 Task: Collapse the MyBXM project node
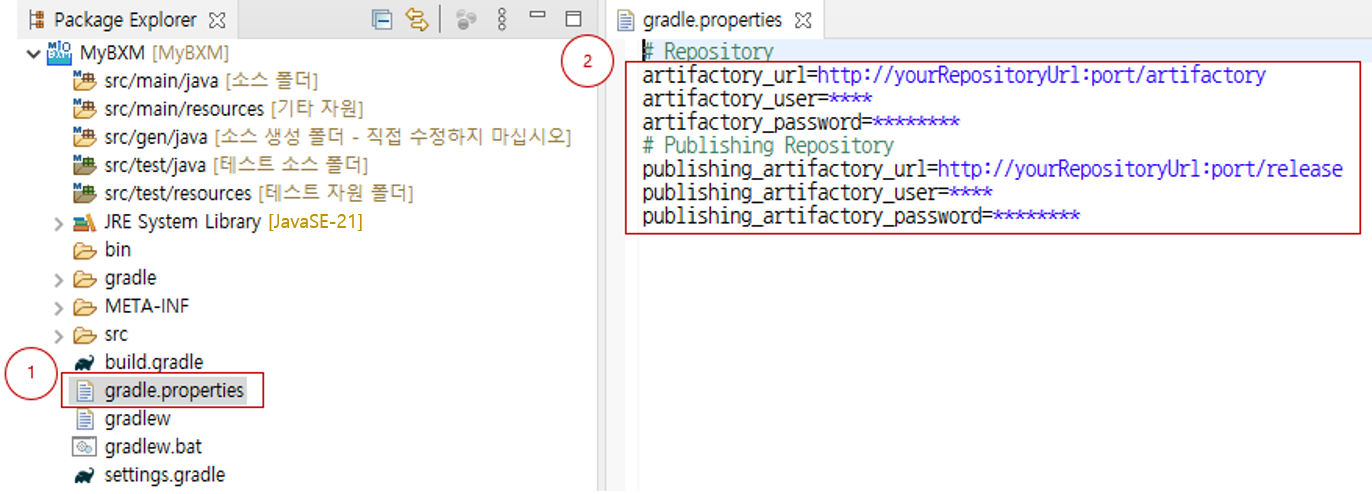tap(36, 52)
